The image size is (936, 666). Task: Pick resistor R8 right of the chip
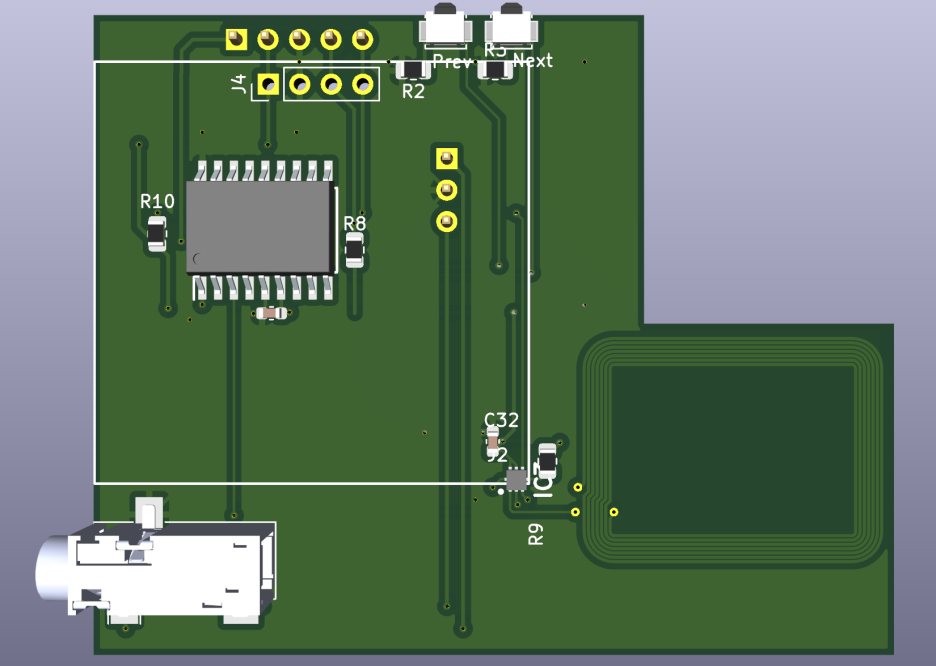(x=355, y=249)
